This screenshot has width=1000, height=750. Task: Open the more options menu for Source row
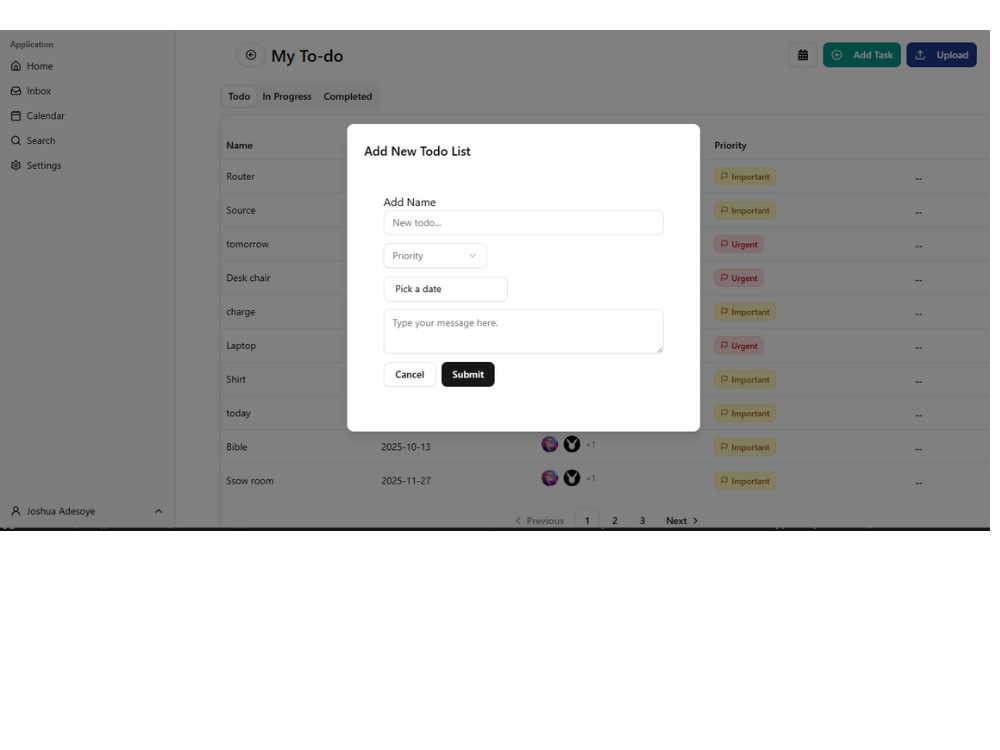(918, 212)
